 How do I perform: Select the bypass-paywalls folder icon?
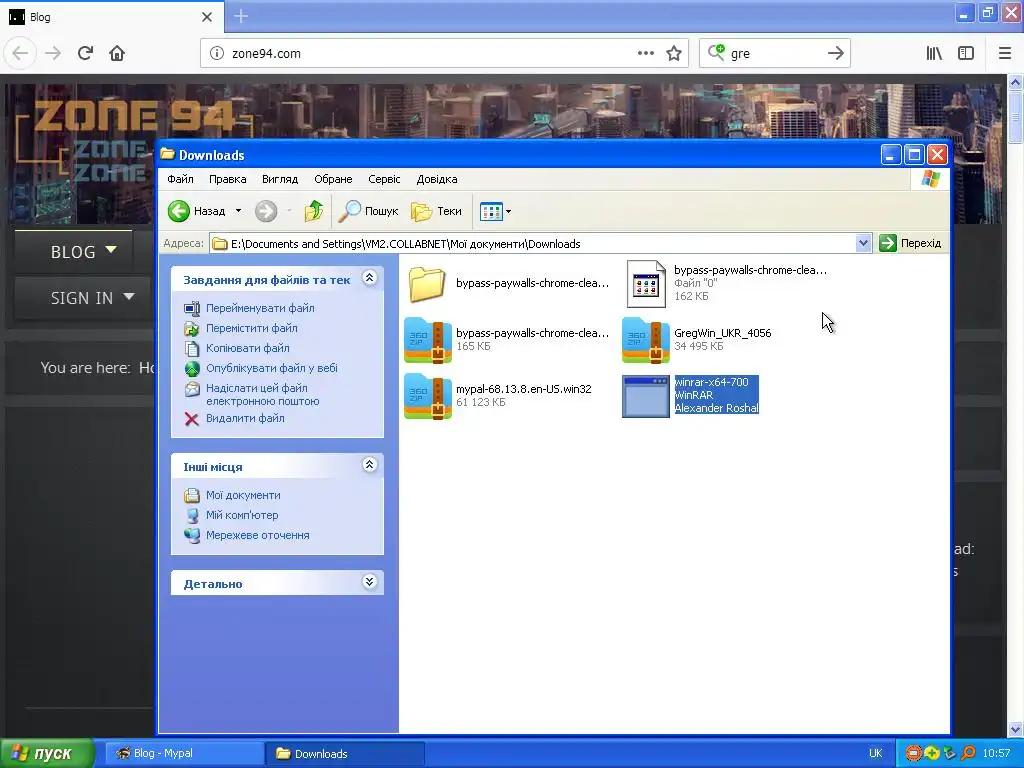pos(428,283)
